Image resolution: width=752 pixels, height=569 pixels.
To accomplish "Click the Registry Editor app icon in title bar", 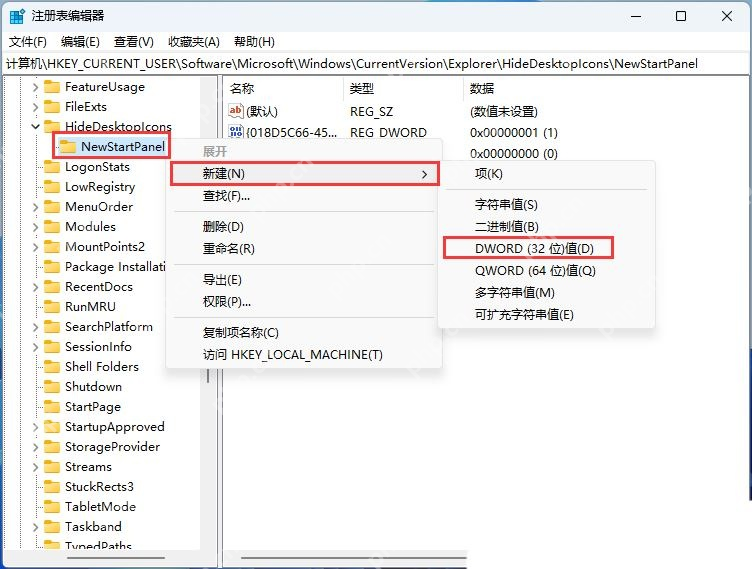I will tap(17, 16).
